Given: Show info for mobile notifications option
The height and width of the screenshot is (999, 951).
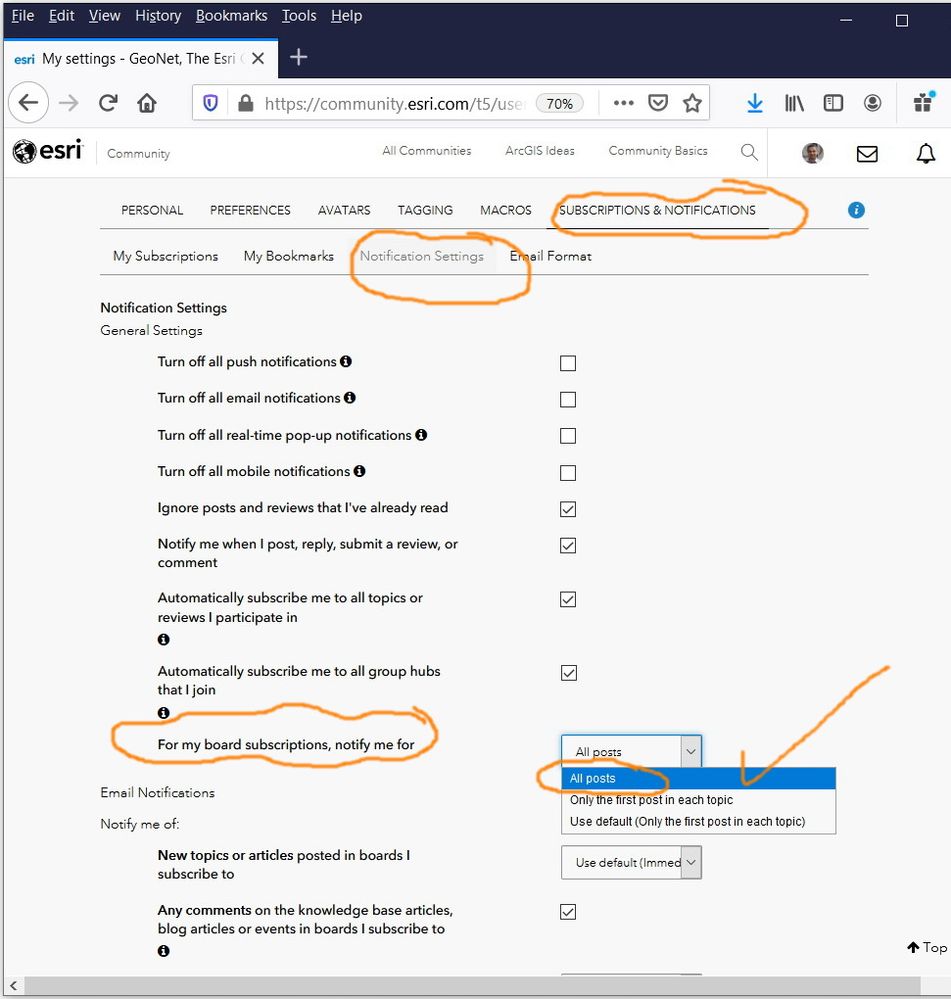Looking at the screenshot, I should click(359, 471).
